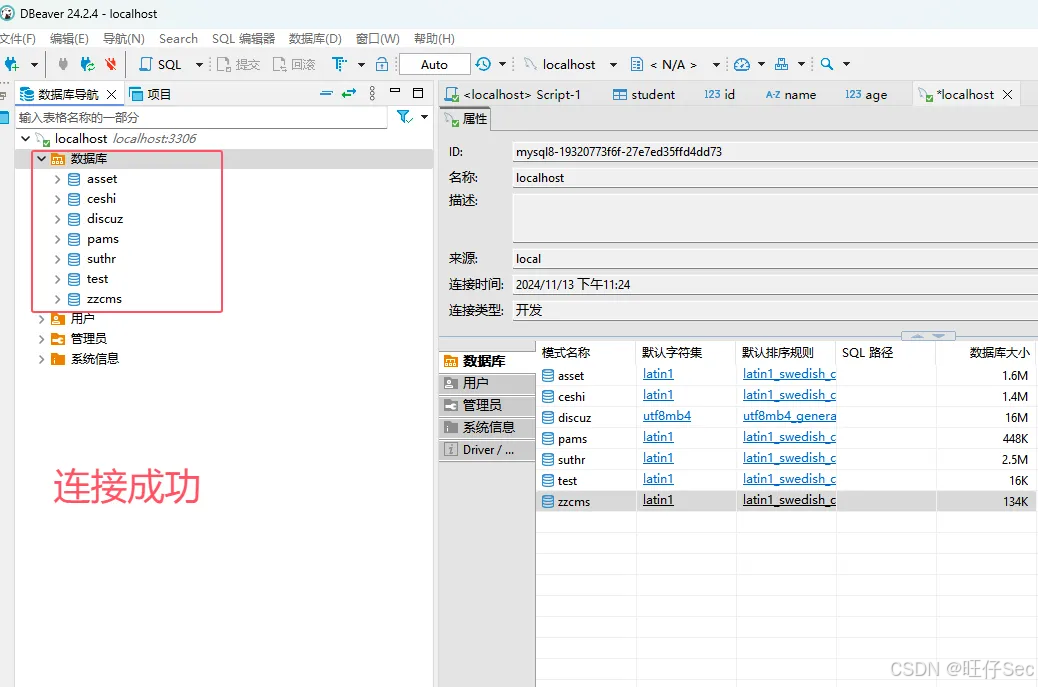Open navigator view menu three-dots icon
Screen dimensions: 1038x687
click(x=372, y=93)
